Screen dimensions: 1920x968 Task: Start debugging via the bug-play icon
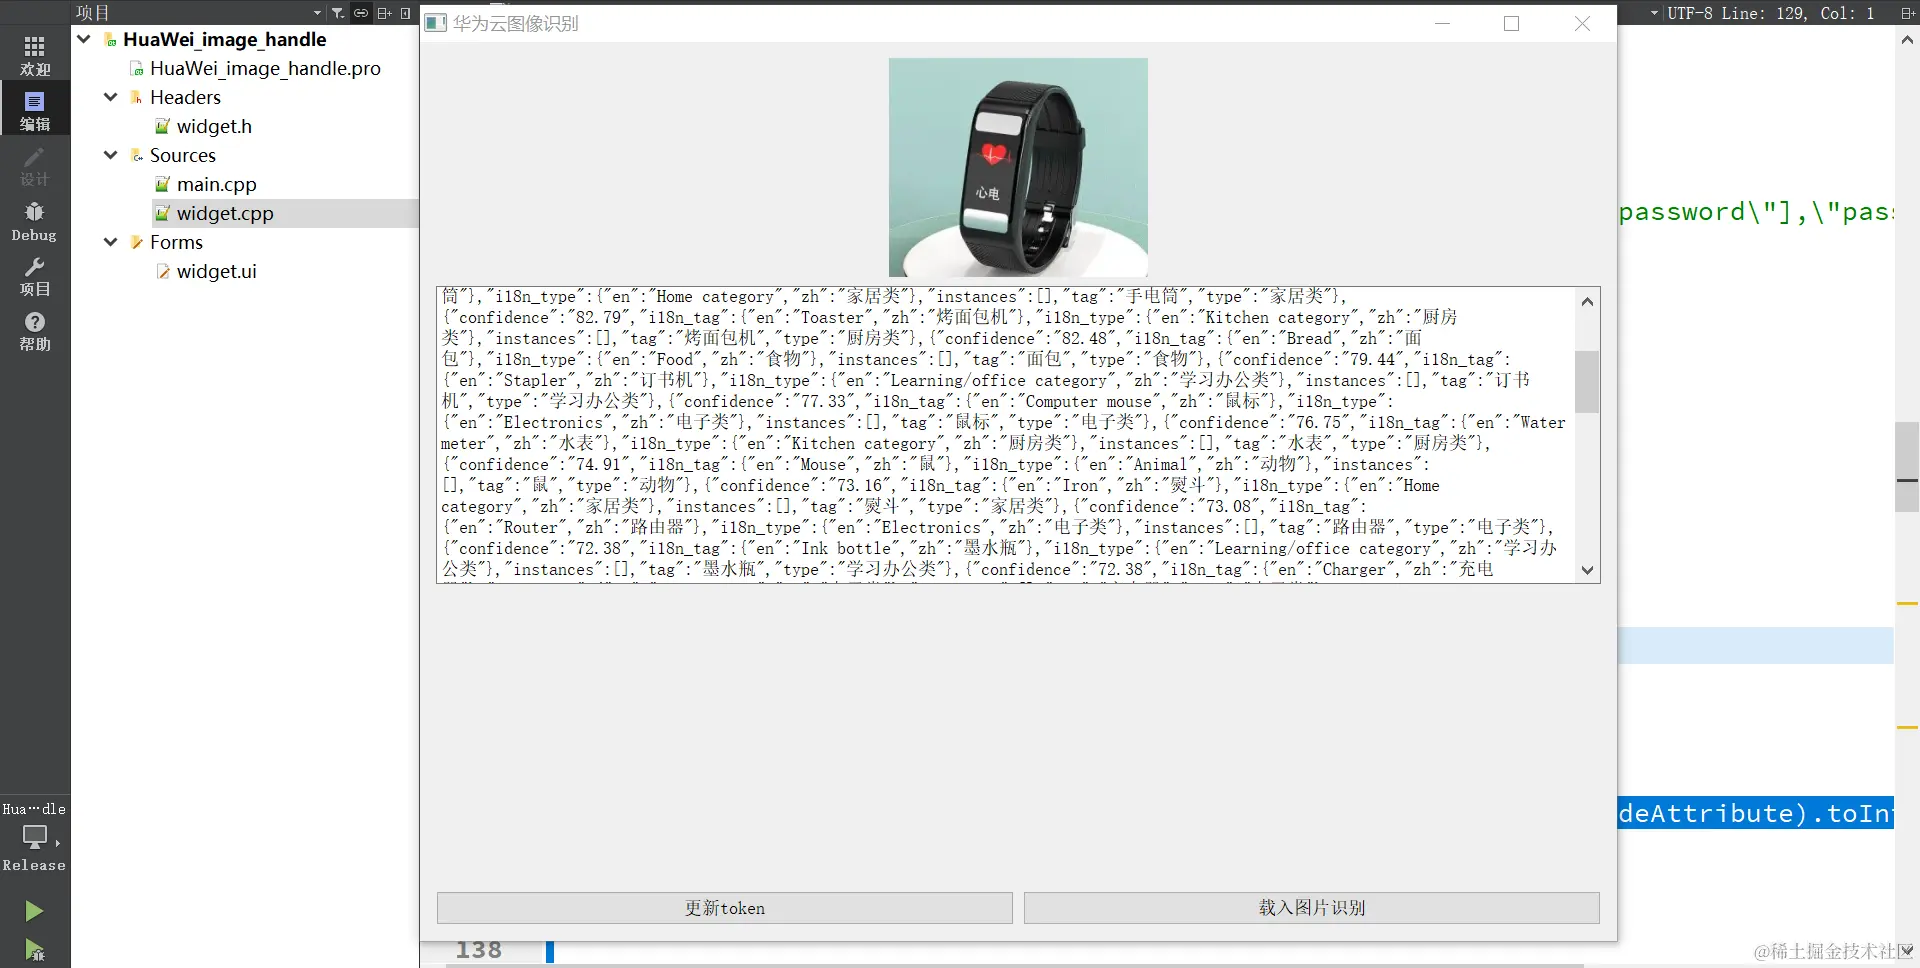pos(34,949)
